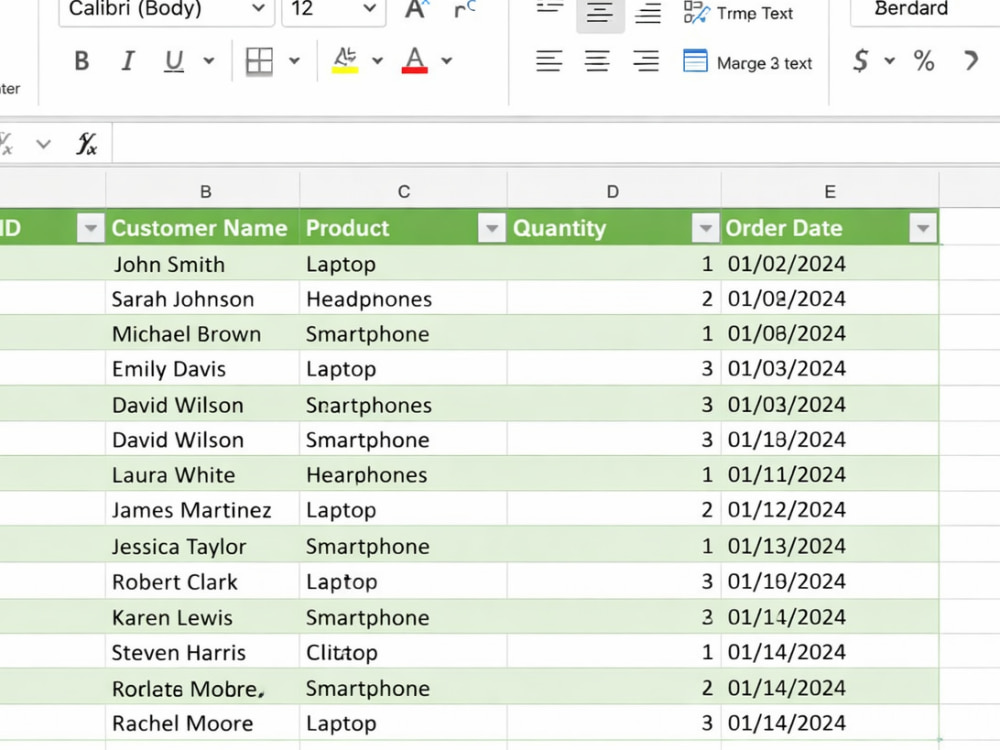
Task: Select Hearphones cell in Laura White row
Action: click(x=404, y=474)
